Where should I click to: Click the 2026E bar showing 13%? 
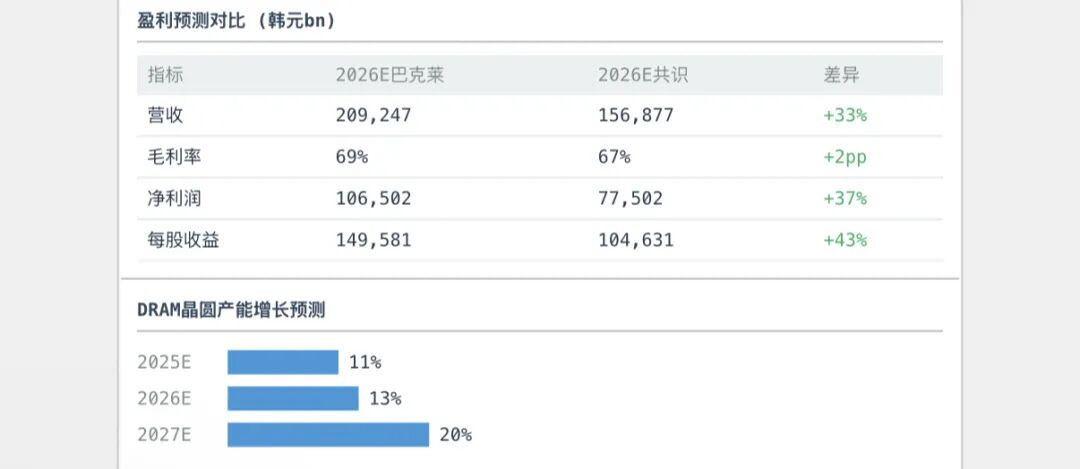coord(293,398)
